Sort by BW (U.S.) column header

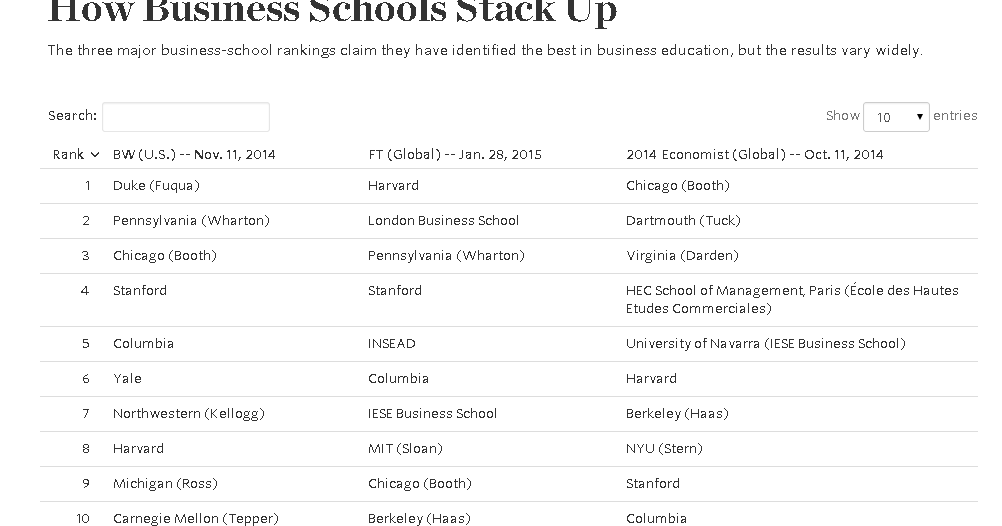[x=194, y=154]
